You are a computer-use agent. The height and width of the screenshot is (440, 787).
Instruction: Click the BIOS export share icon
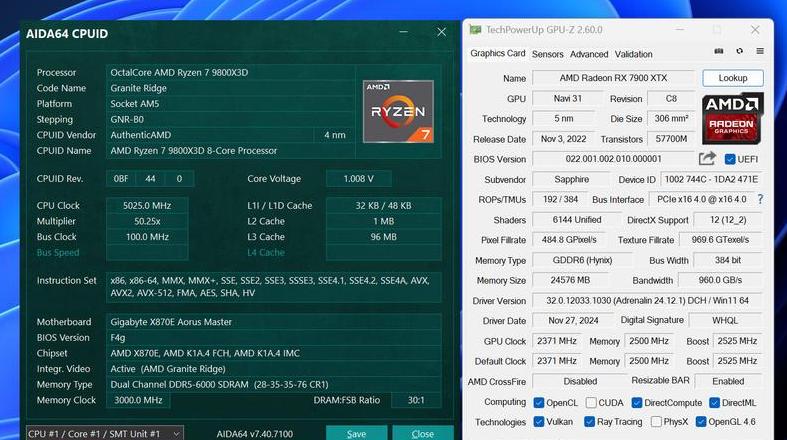coord(707,159)
